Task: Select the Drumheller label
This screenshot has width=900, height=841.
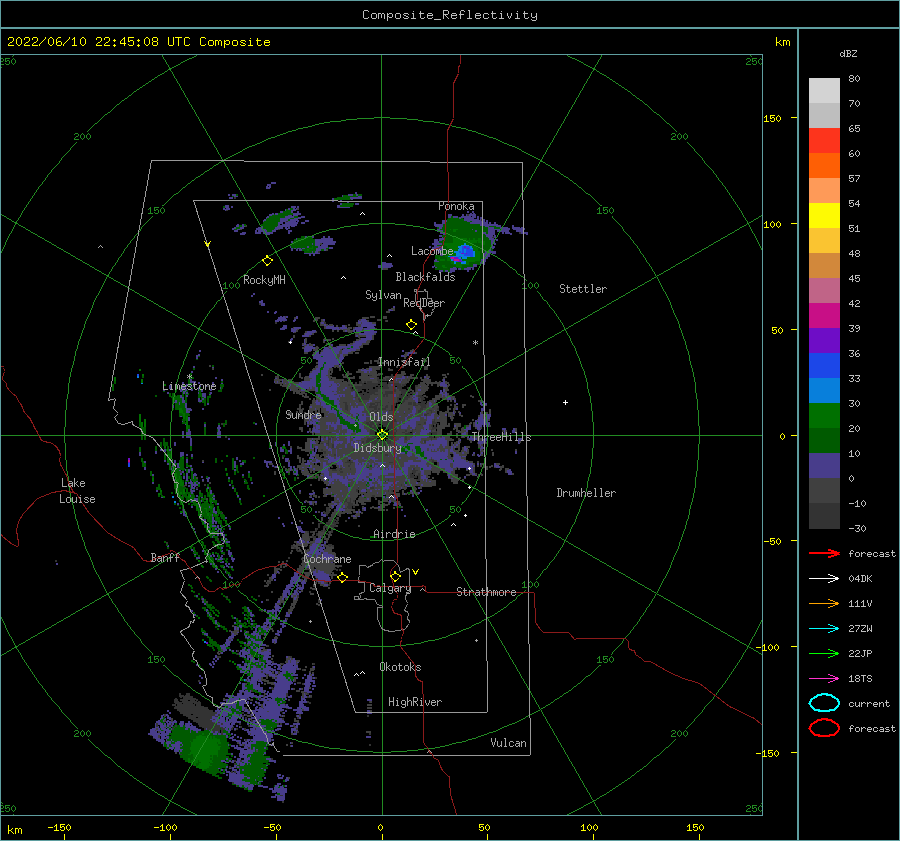Action: (586, 493)
